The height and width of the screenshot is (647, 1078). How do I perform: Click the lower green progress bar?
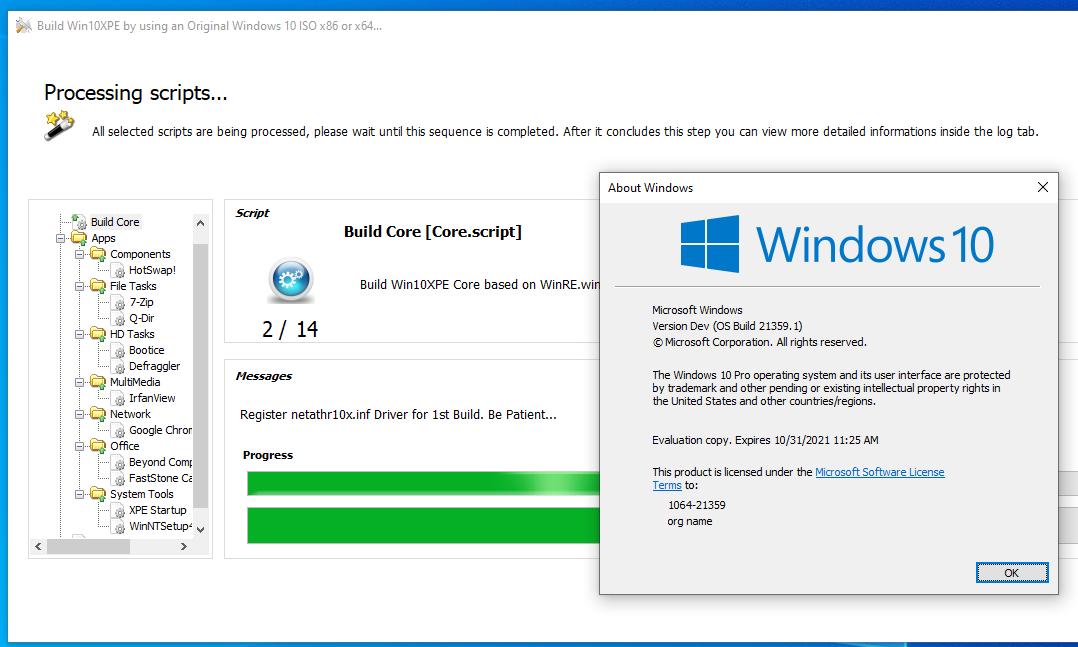click(x=423, y=525)
